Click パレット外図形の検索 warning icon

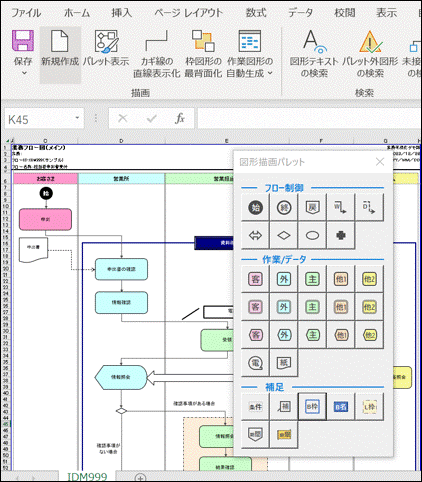click(370, 42)
